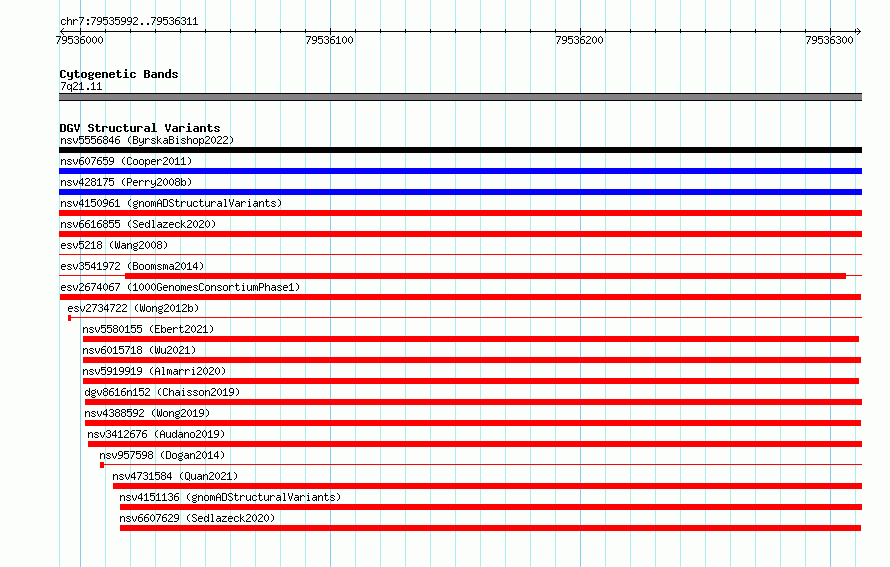Screen dimensions: 890x567
Task: Click the thin esv5218 Wang2008 line
Action: [x=460, y=254]
